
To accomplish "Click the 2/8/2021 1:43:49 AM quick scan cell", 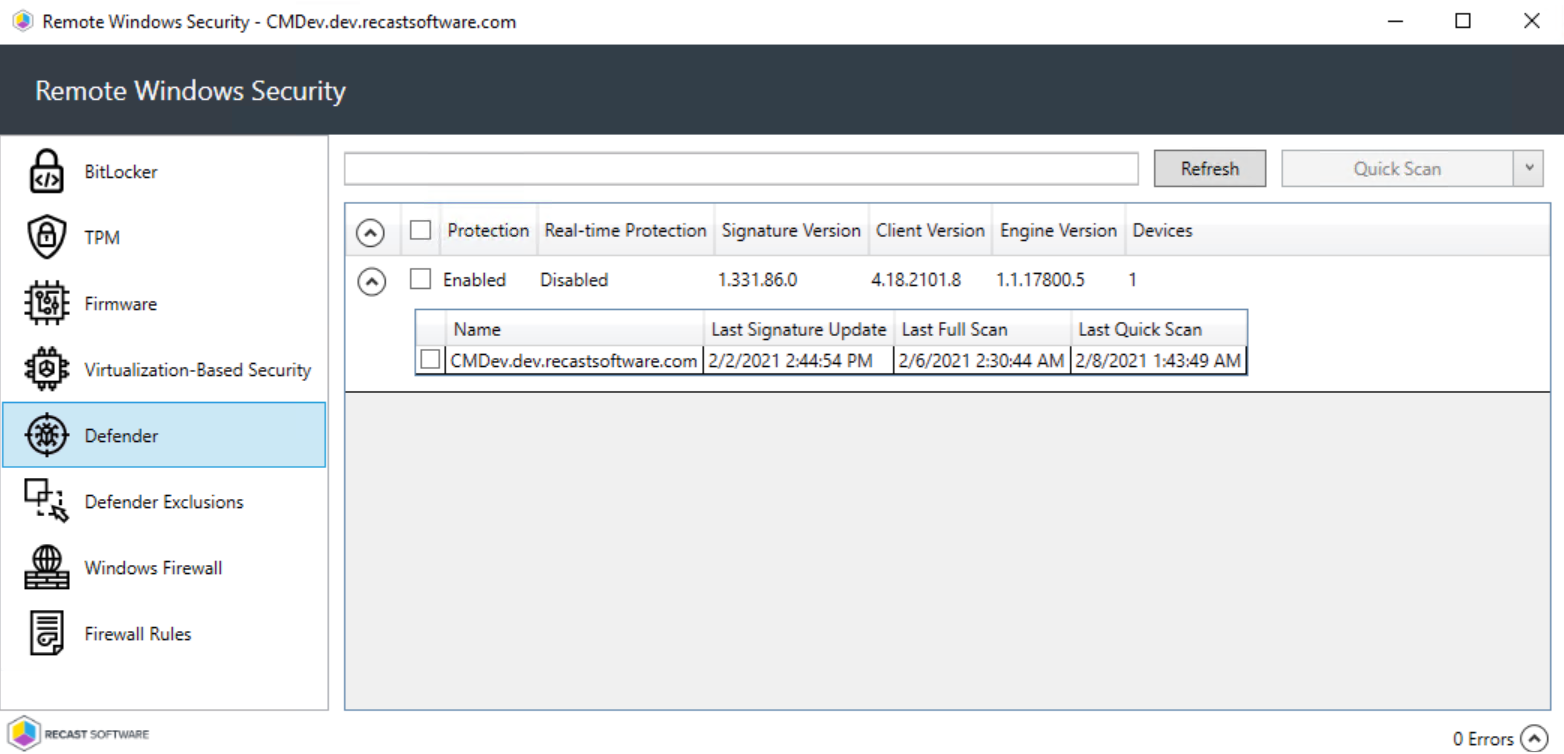I will pyautogui.click(x=1158, y=361).
